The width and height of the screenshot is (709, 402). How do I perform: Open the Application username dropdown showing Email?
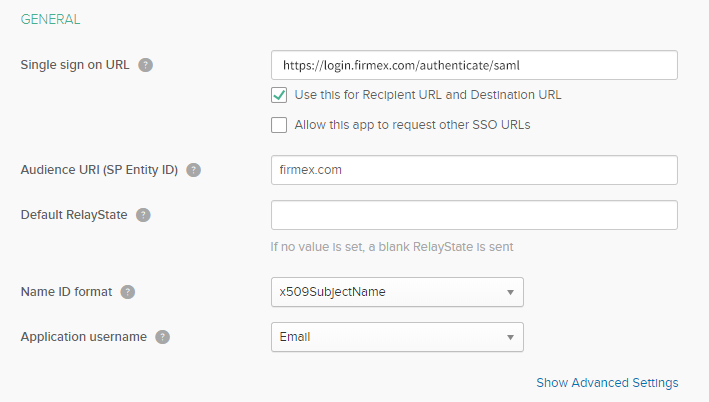click(397, 337)
